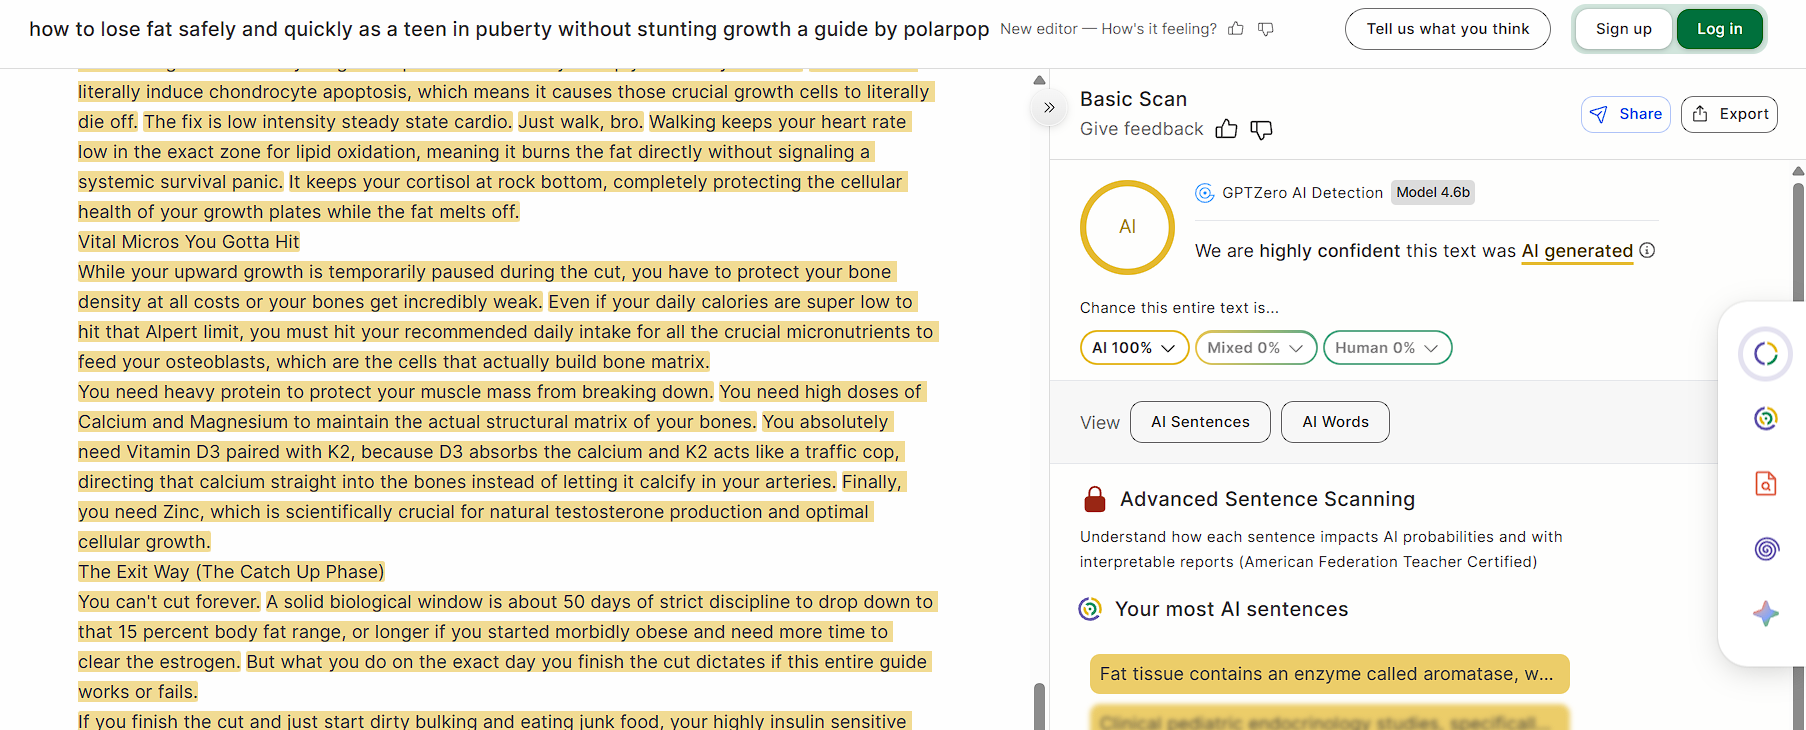
Task: Click the AI result circle indicator
Action: click(x=1127, y=227)
